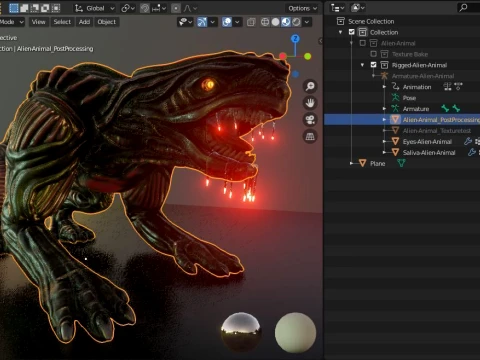Expand the Eyes-Alien-Animal object row
This screenshot has height=360, width=480.
click(x=384, y=142)
